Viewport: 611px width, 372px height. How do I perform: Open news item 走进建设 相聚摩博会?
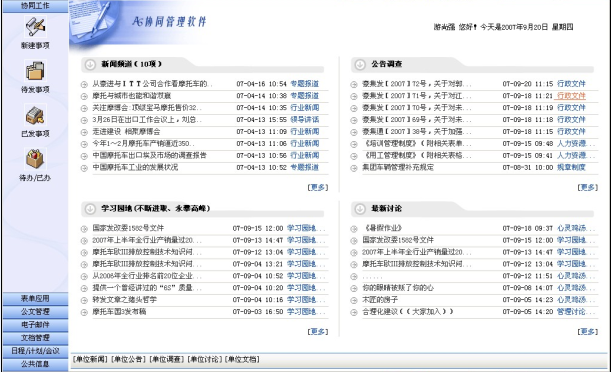pyautogui.click(x=126, y=132)
